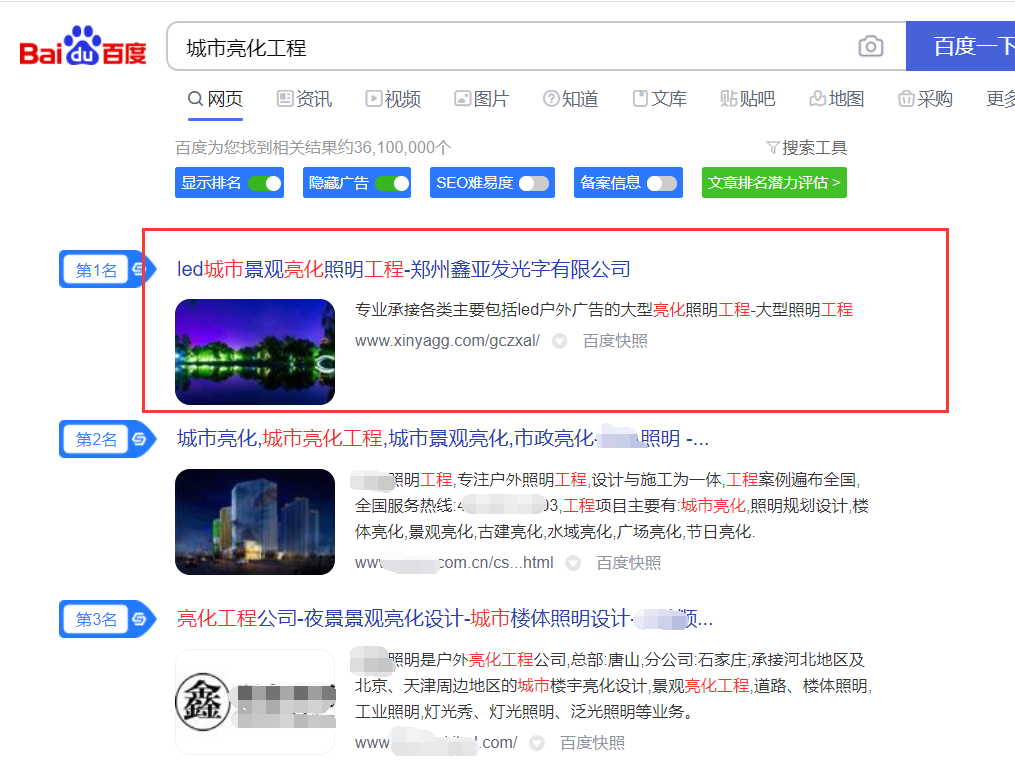Open the 更多 tab menu

coord(1000,99)
